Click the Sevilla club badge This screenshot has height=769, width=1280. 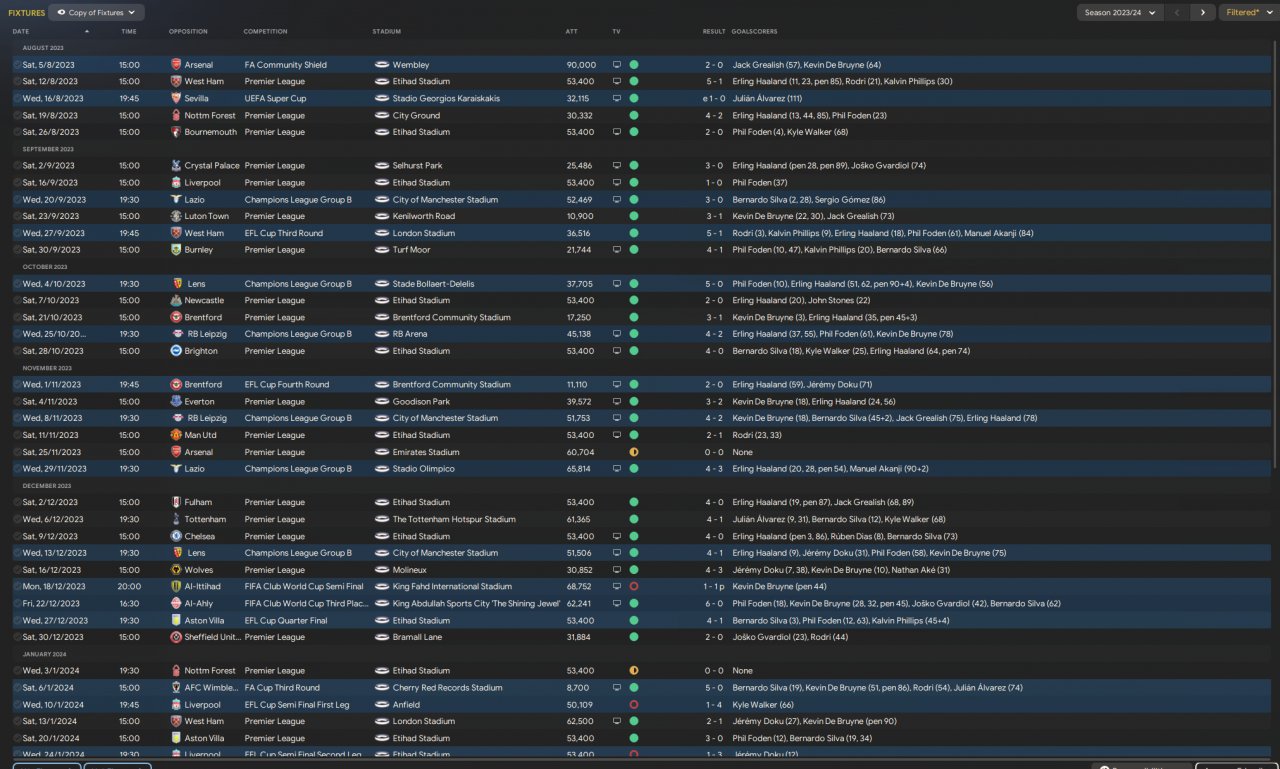point(176,99)
